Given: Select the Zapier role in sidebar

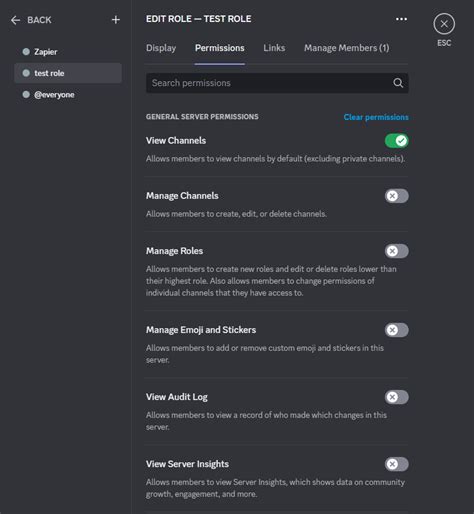Looking at the screenshot, I should (68, 52).
